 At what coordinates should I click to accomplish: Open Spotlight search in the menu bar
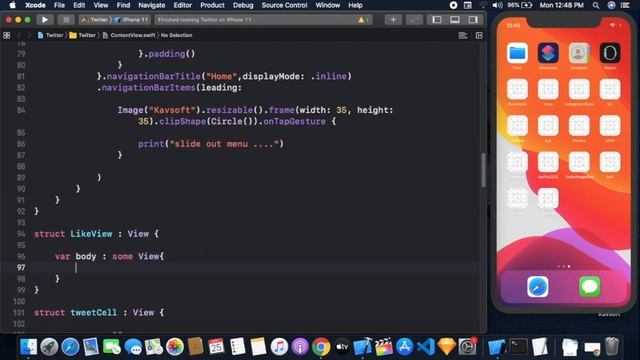[596, 5]
